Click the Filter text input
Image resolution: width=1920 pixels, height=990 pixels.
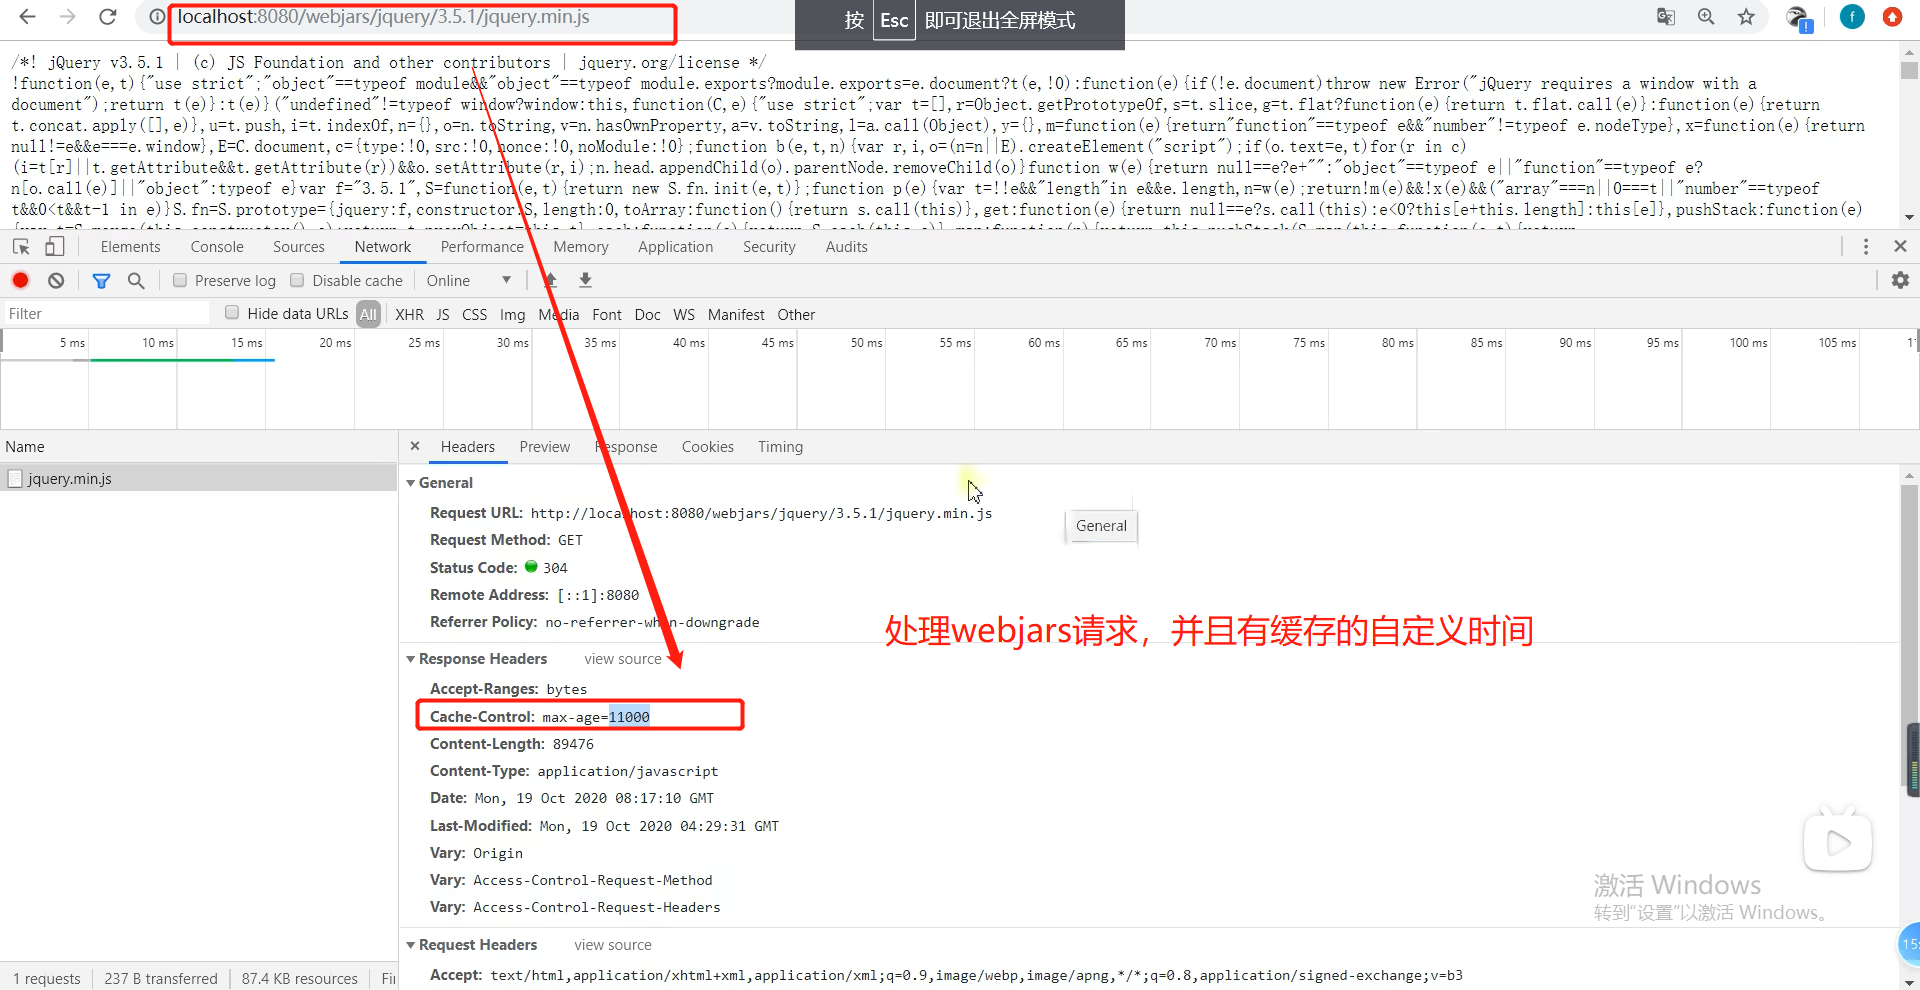[x=107, y=314]
